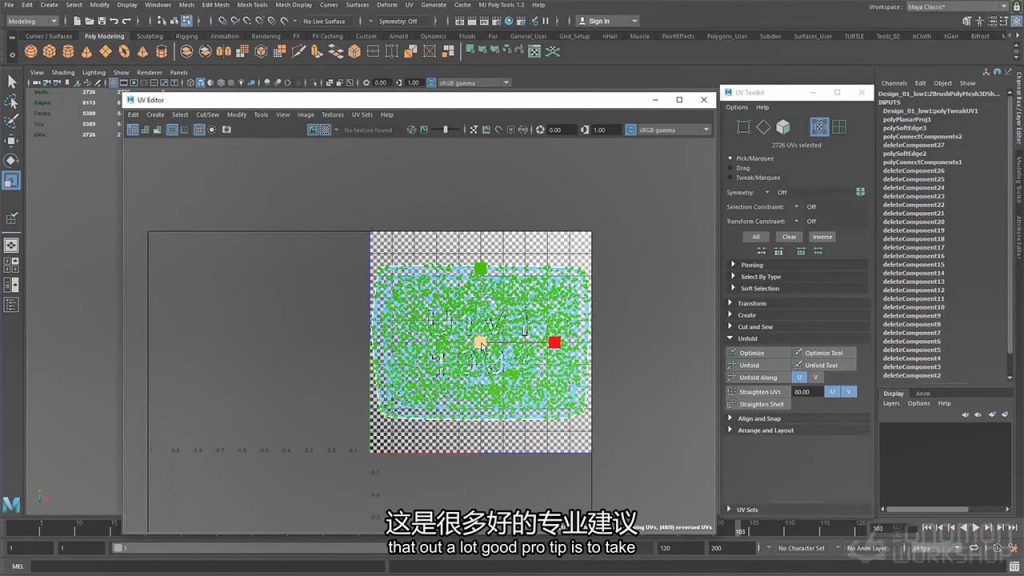Toggle U direction for Unfold Along
1024x576 pixels.
point(799,377)
